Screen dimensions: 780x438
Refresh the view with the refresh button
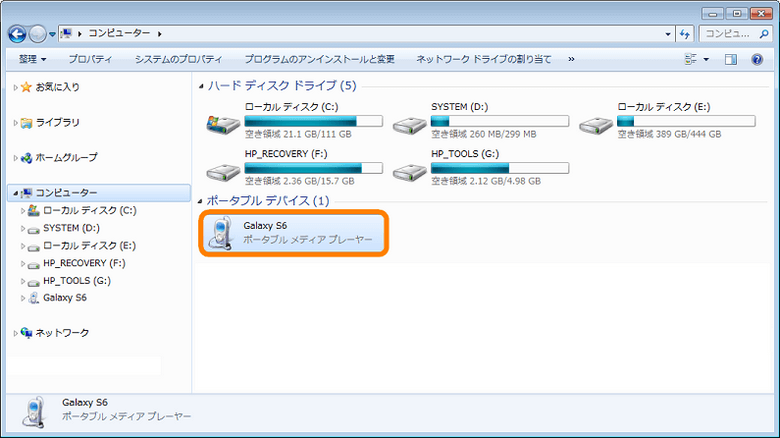tap(684, 34)
